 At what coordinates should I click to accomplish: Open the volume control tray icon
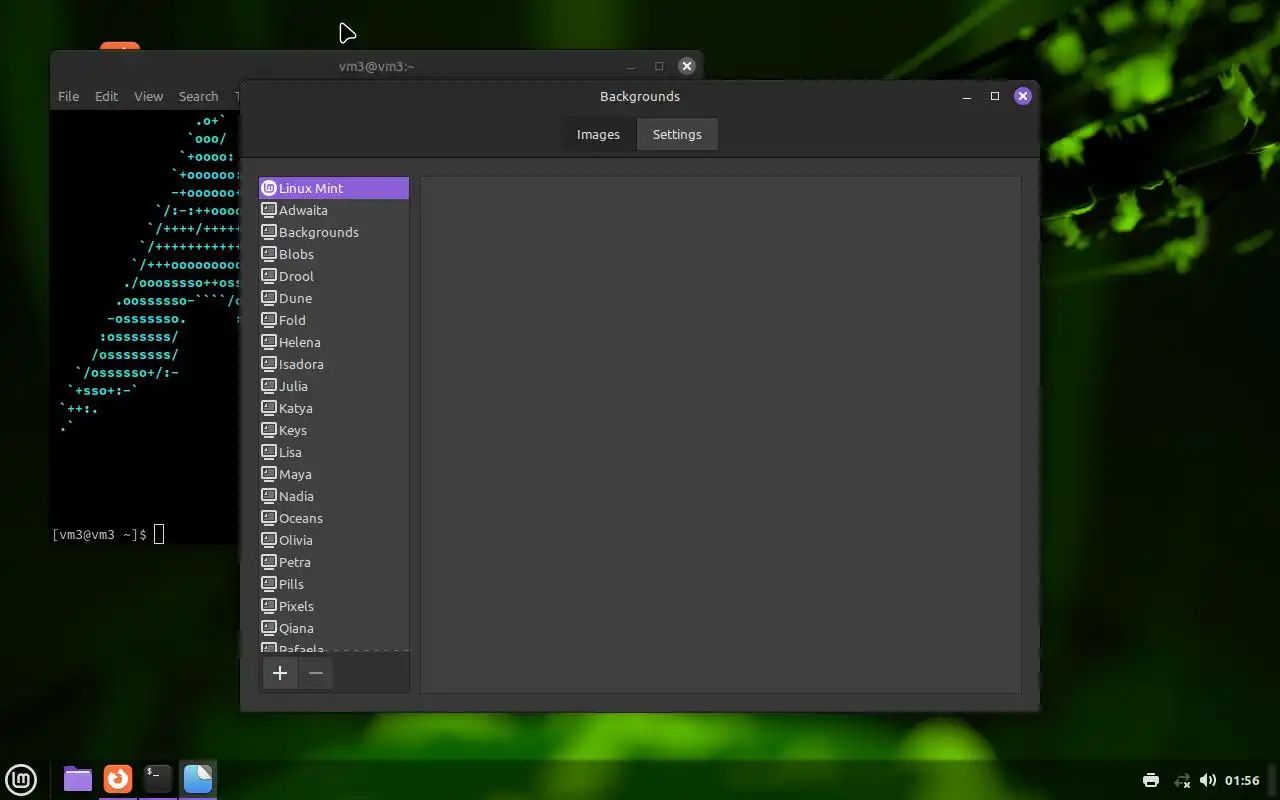[x=1208, y=780]
